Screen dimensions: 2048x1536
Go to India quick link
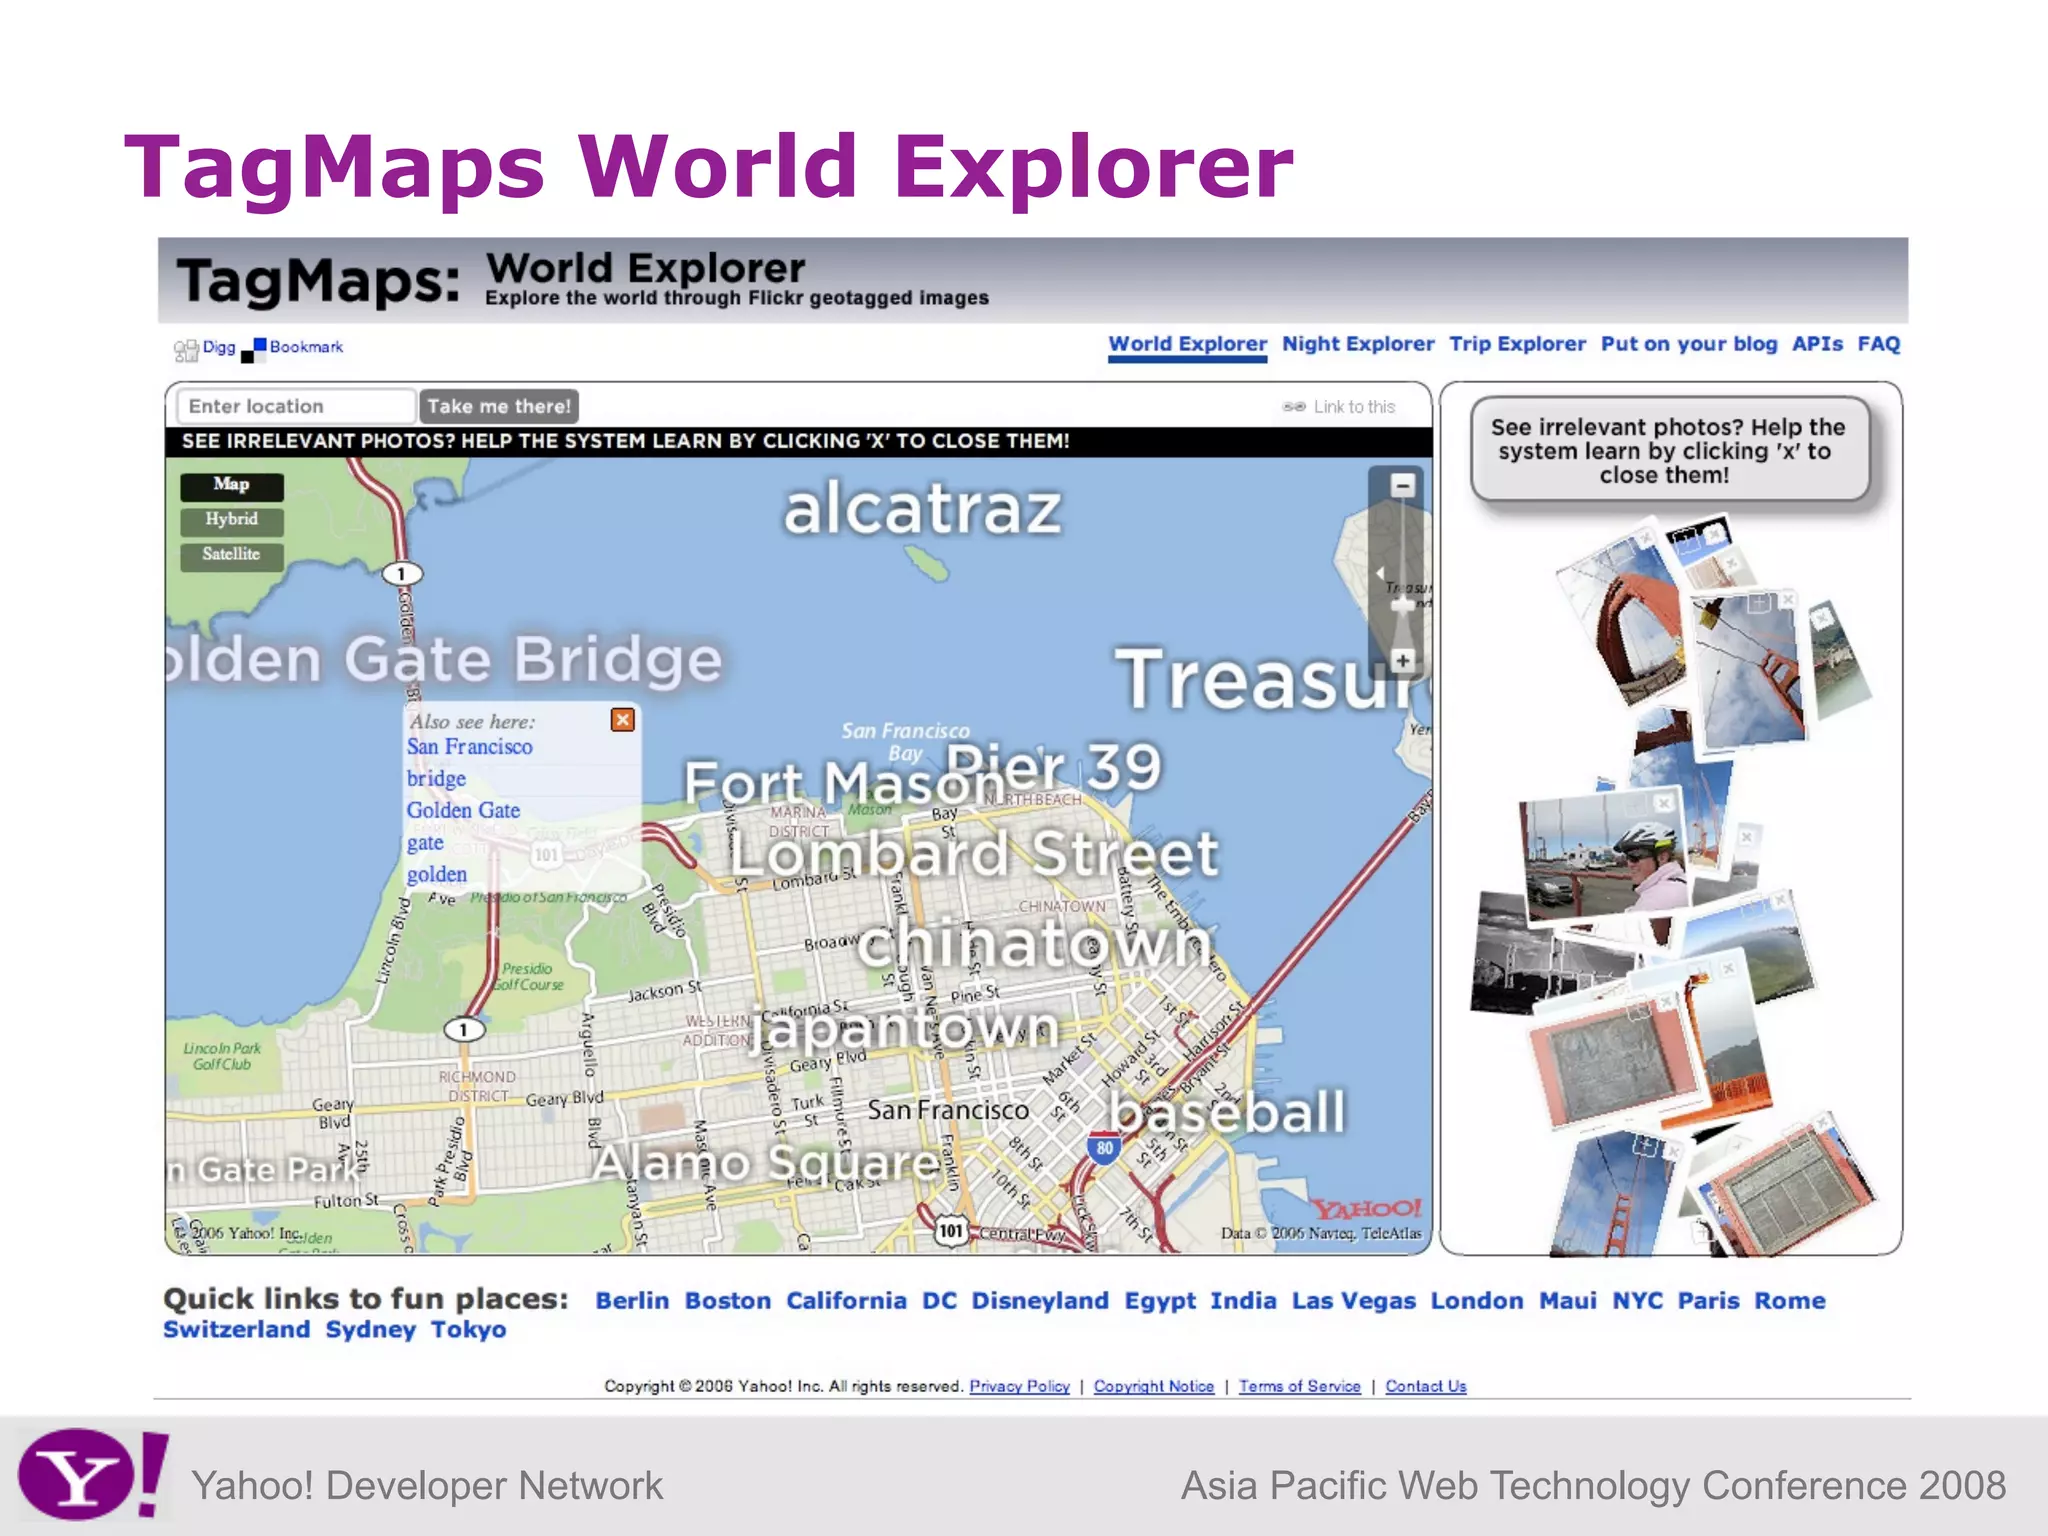click(1243, 1301)
